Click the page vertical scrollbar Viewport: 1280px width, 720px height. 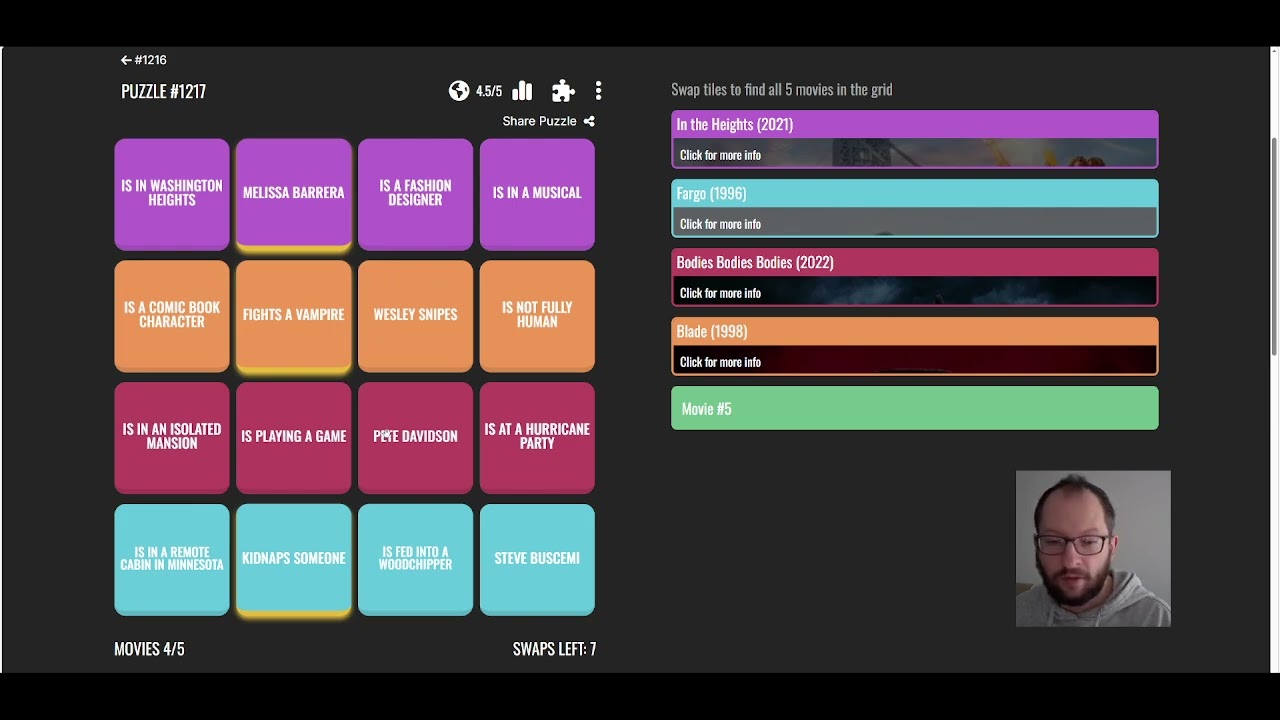pos(1274,245)
